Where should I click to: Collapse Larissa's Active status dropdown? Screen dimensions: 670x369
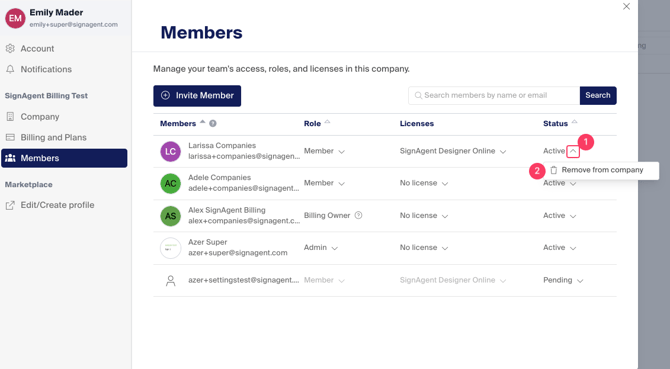point(573,151)
